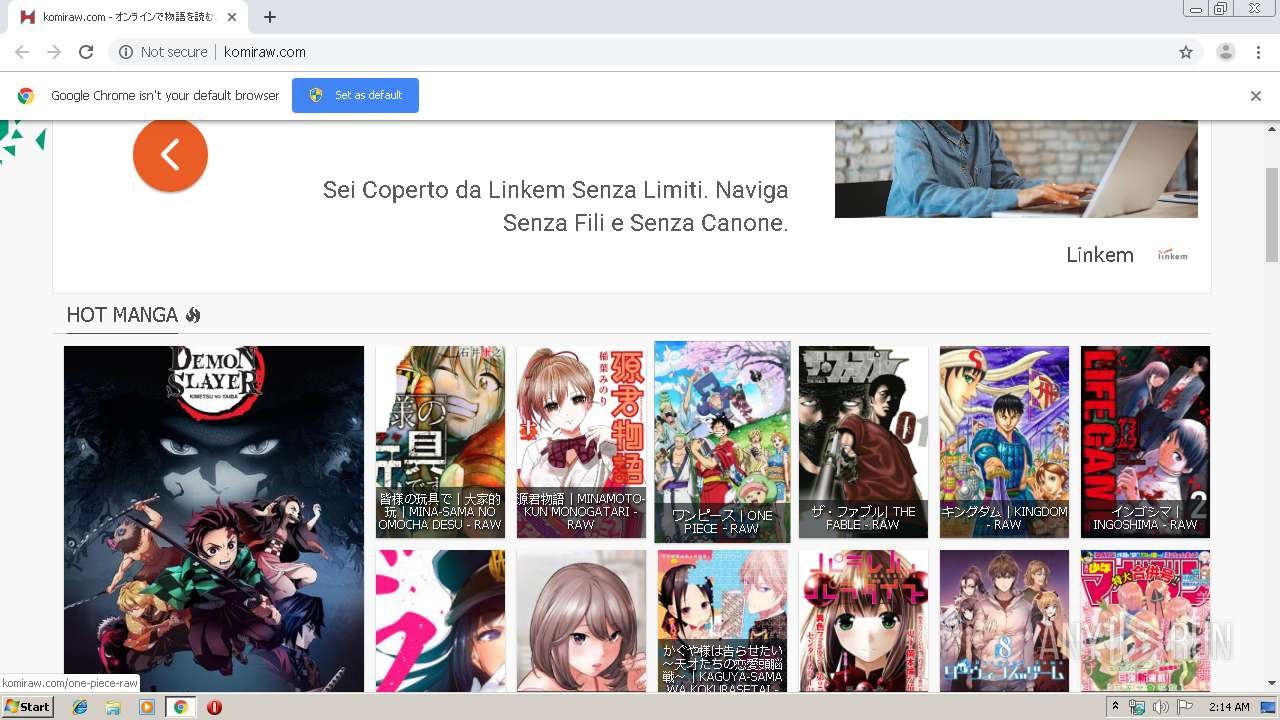This screenshot has width=1280, height=720.
Task: Open the magazine cover manga in second row
Action: 1145,620
